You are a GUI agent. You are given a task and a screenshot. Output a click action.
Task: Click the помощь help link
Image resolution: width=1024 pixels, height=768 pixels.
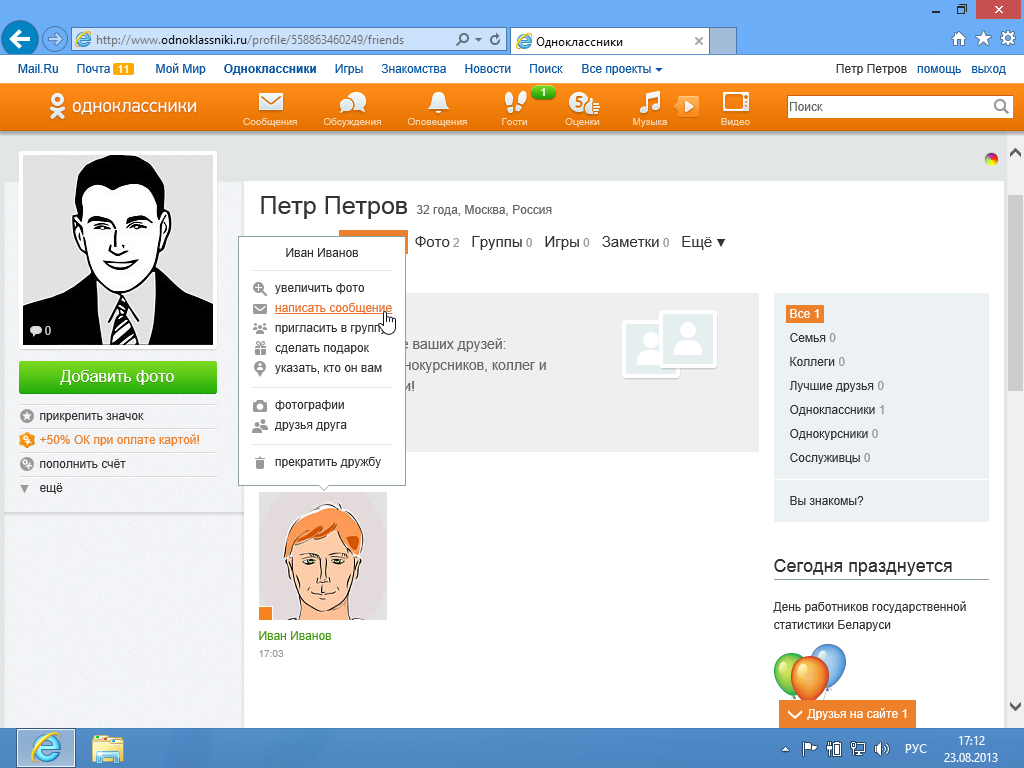tap(938, 69)
